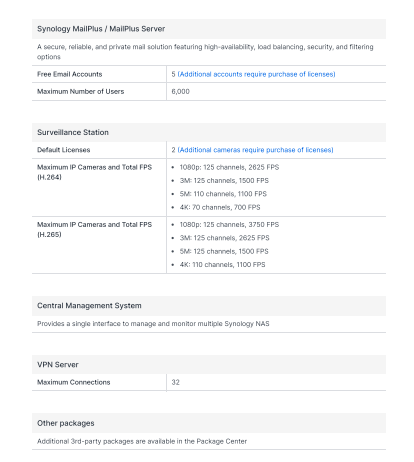Image resolution: width=414 pixels, height=462 pixels.
Task: Select the Maximum Connections label
Action: click(73, 382)
